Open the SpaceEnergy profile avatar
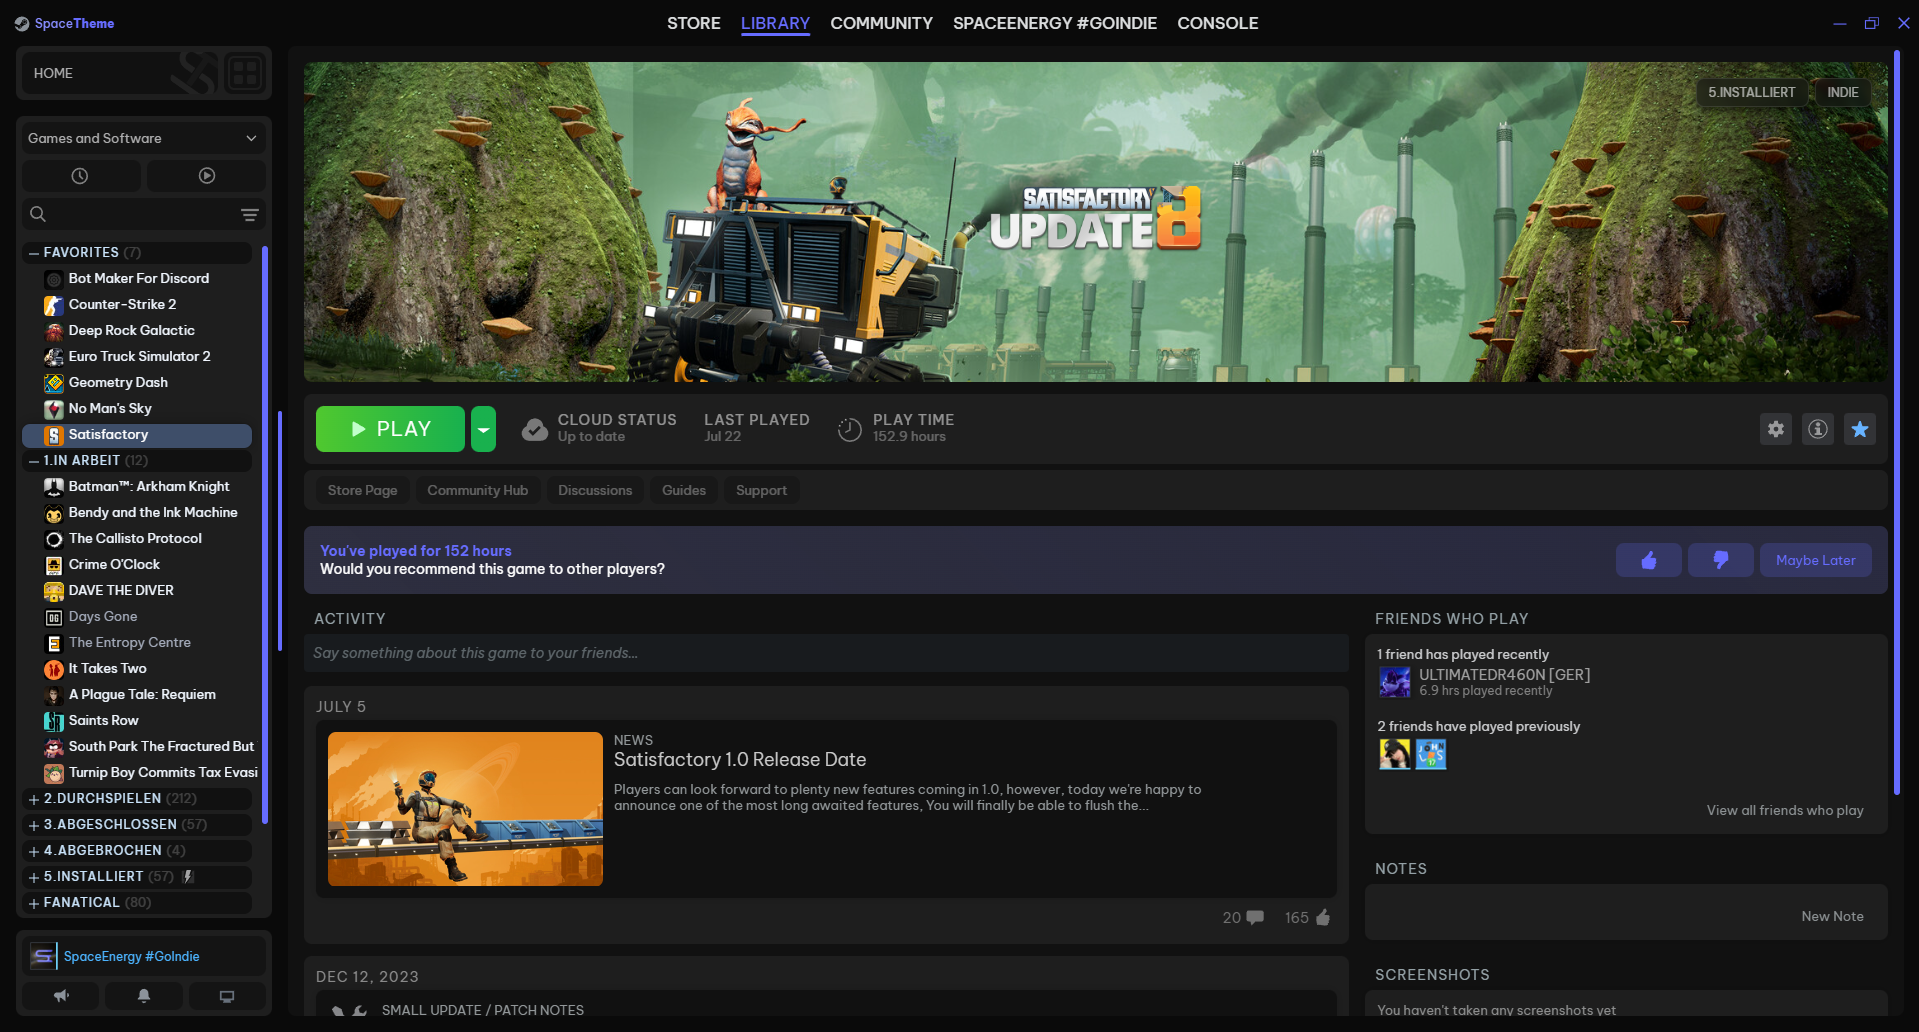Image resolution: width=1919 pixels, height=1032 pixels. click(x=43, y=957)
